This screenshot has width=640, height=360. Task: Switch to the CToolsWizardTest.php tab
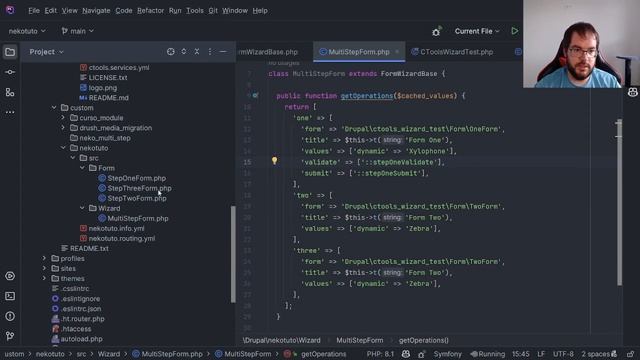tap(452, 52)
